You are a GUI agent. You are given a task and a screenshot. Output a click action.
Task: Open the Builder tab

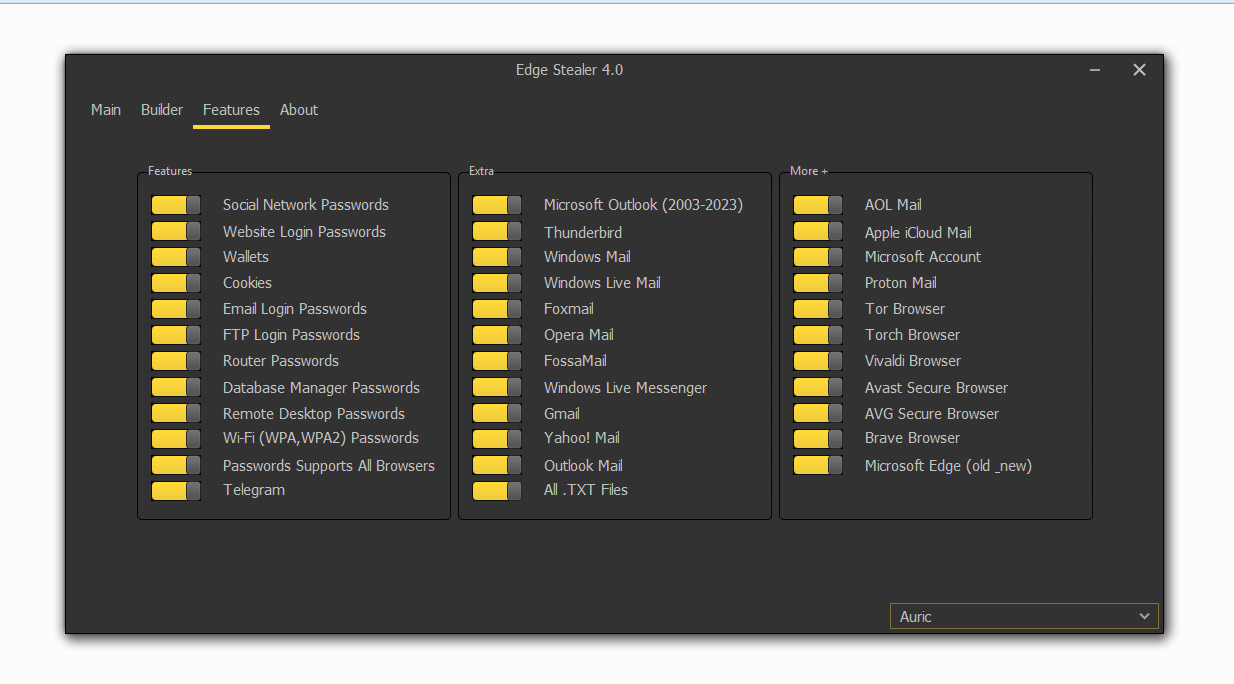[161, 110]
